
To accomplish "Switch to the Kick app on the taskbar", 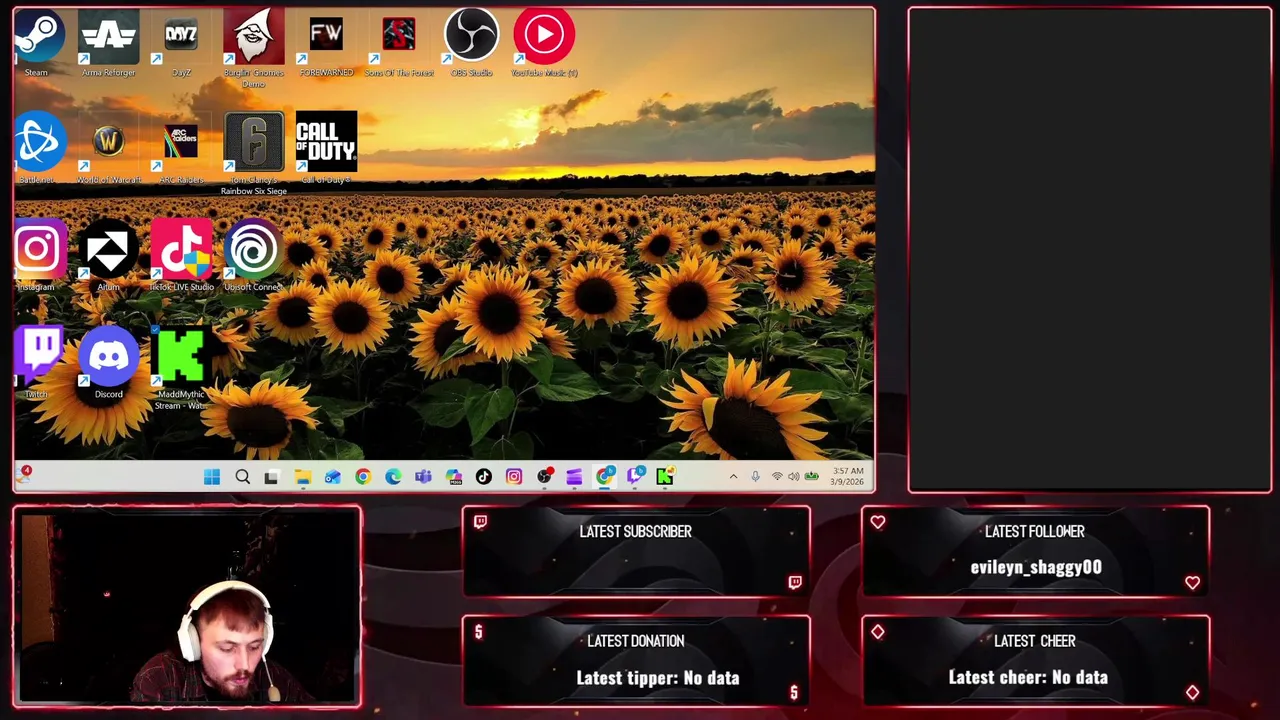I will pos(665,477).
